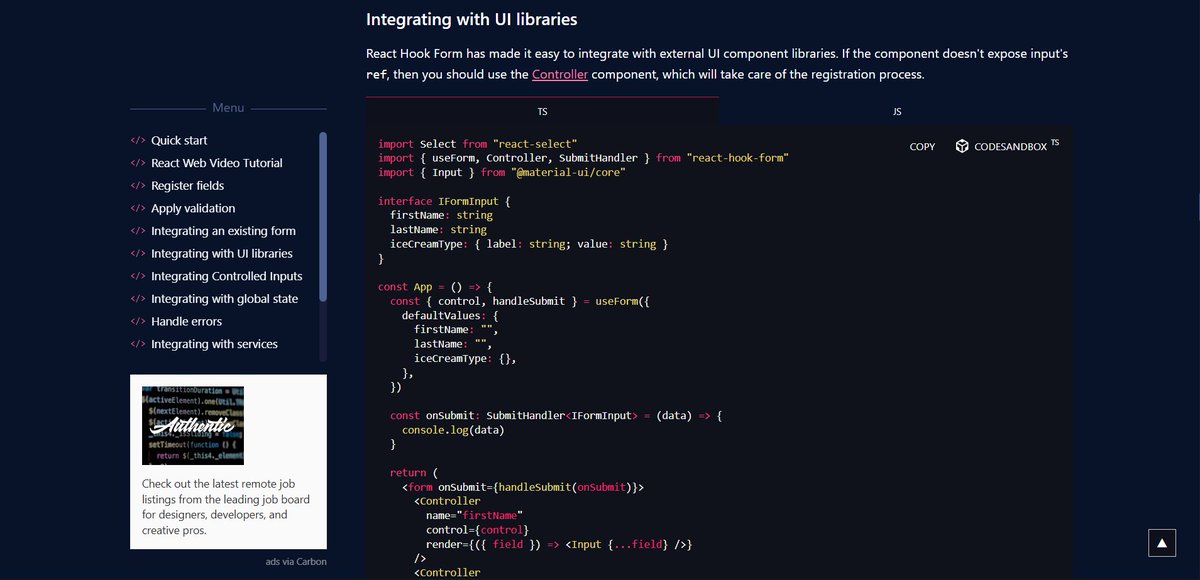Click the Menu label in the sidebar
This screenshot has width=1200, height=580.
(228, 108)
